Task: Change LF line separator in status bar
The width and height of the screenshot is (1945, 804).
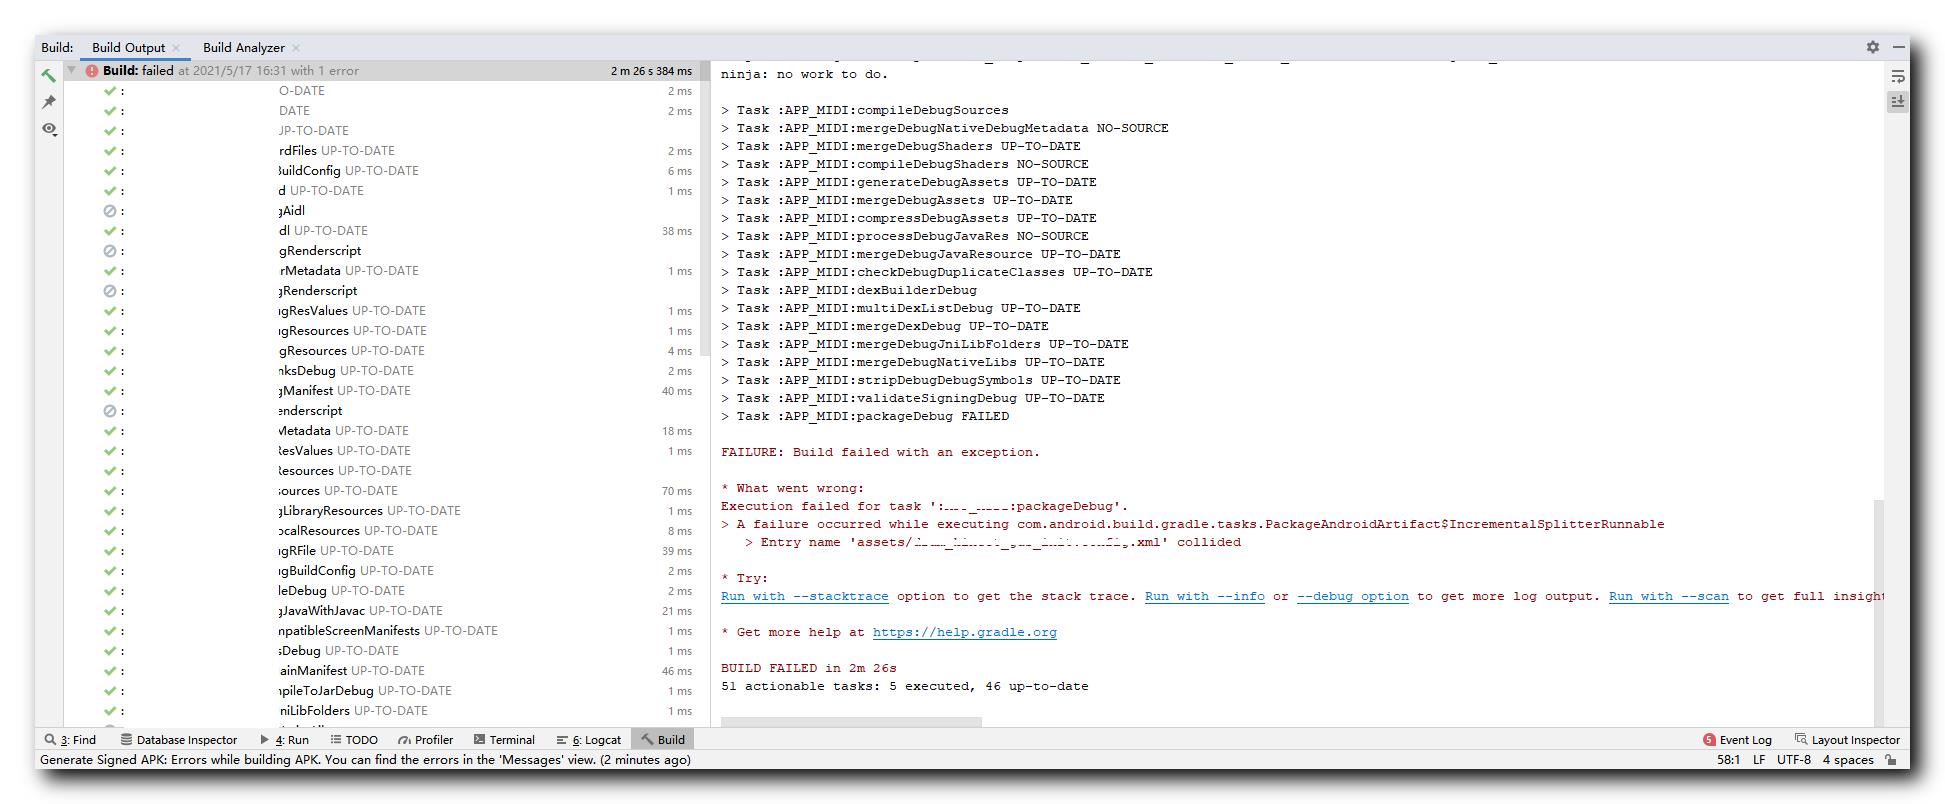Action: pyautogui.click(x=1759, y=760)
